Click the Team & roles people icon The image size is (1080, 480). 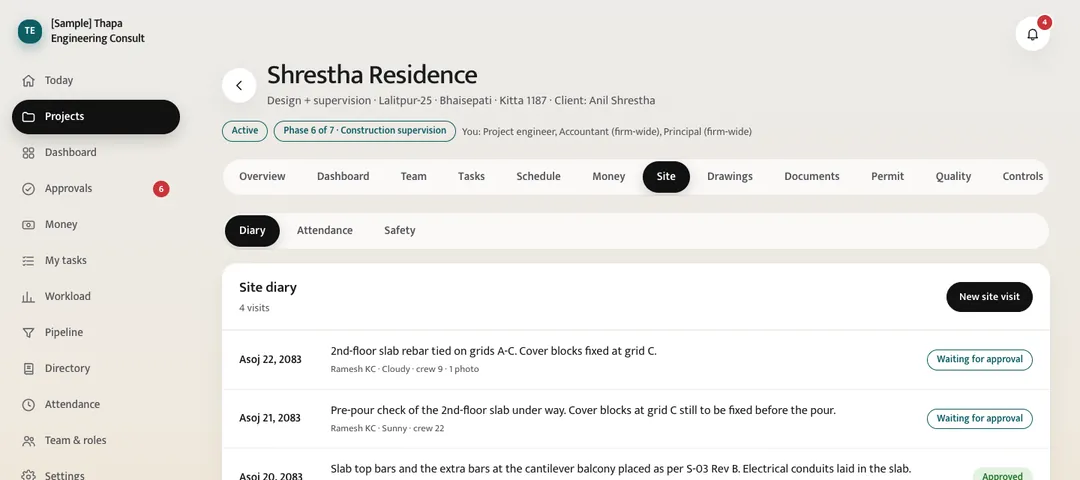pyautogui.click(x=28, y=441)
